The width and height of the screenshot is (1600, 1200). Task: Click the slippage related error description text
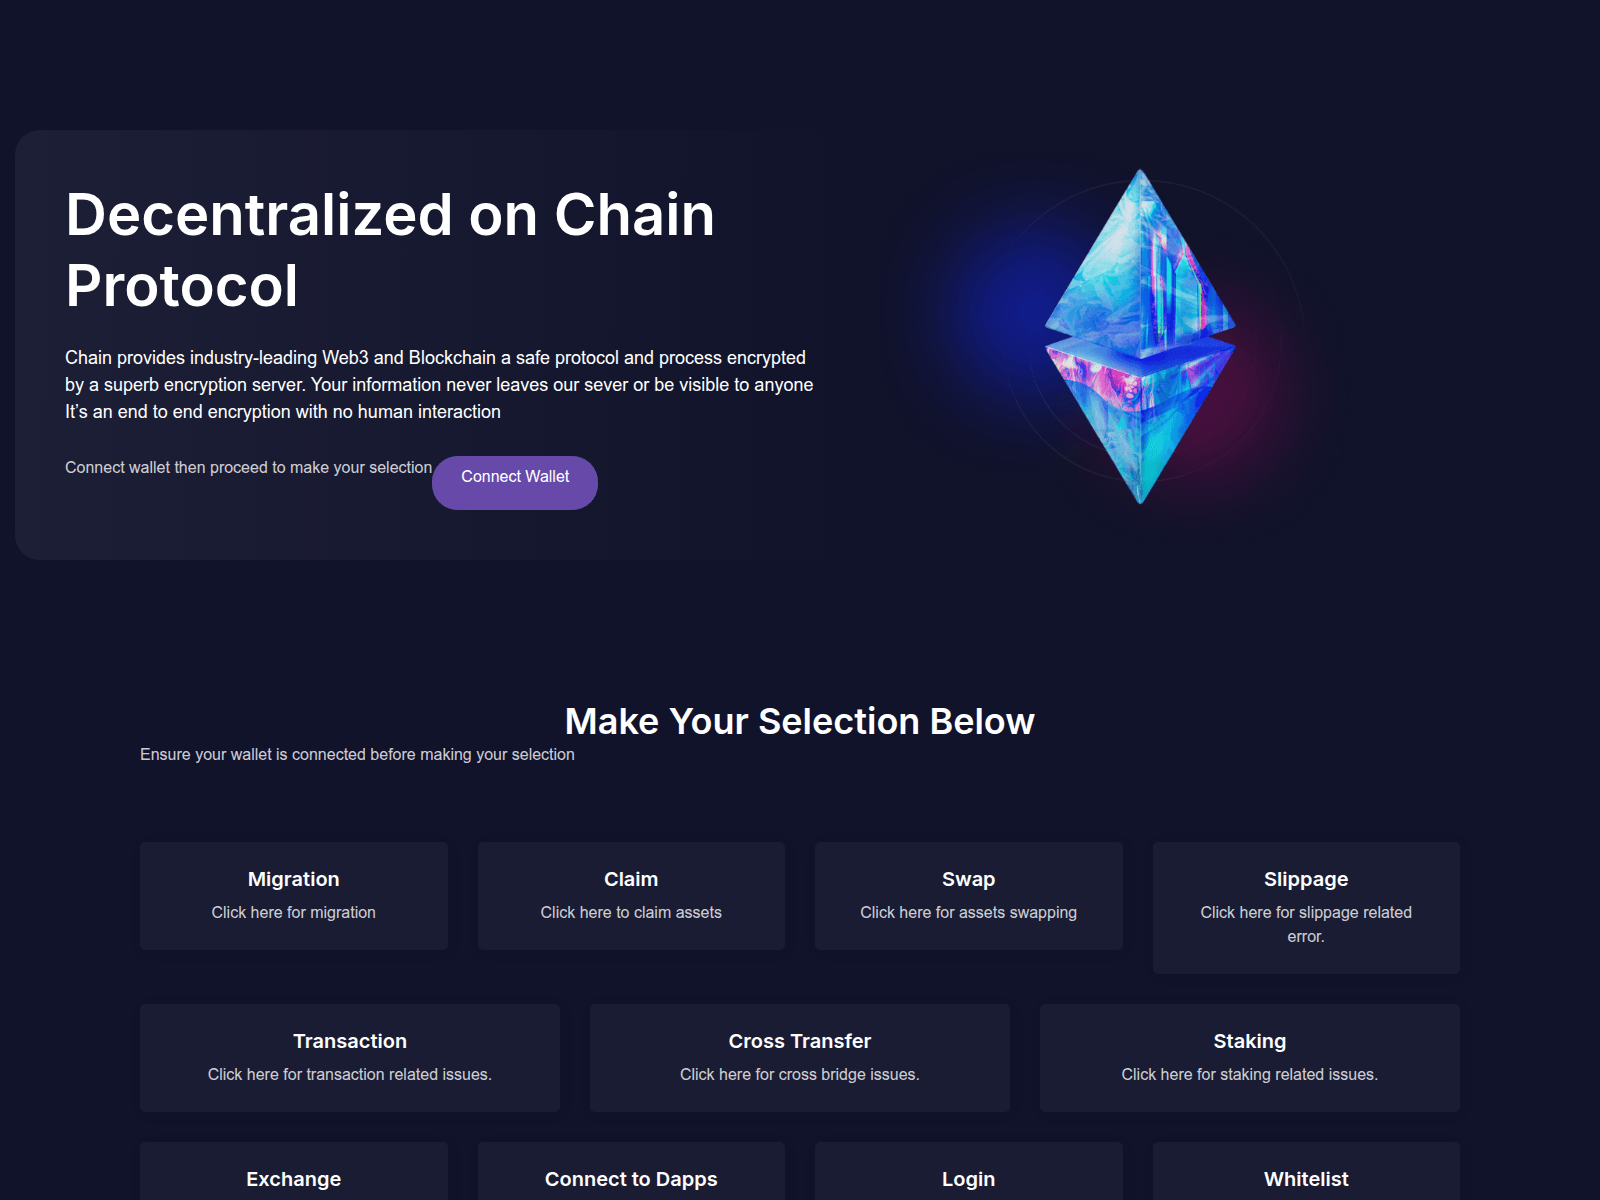click(1305, 924)
